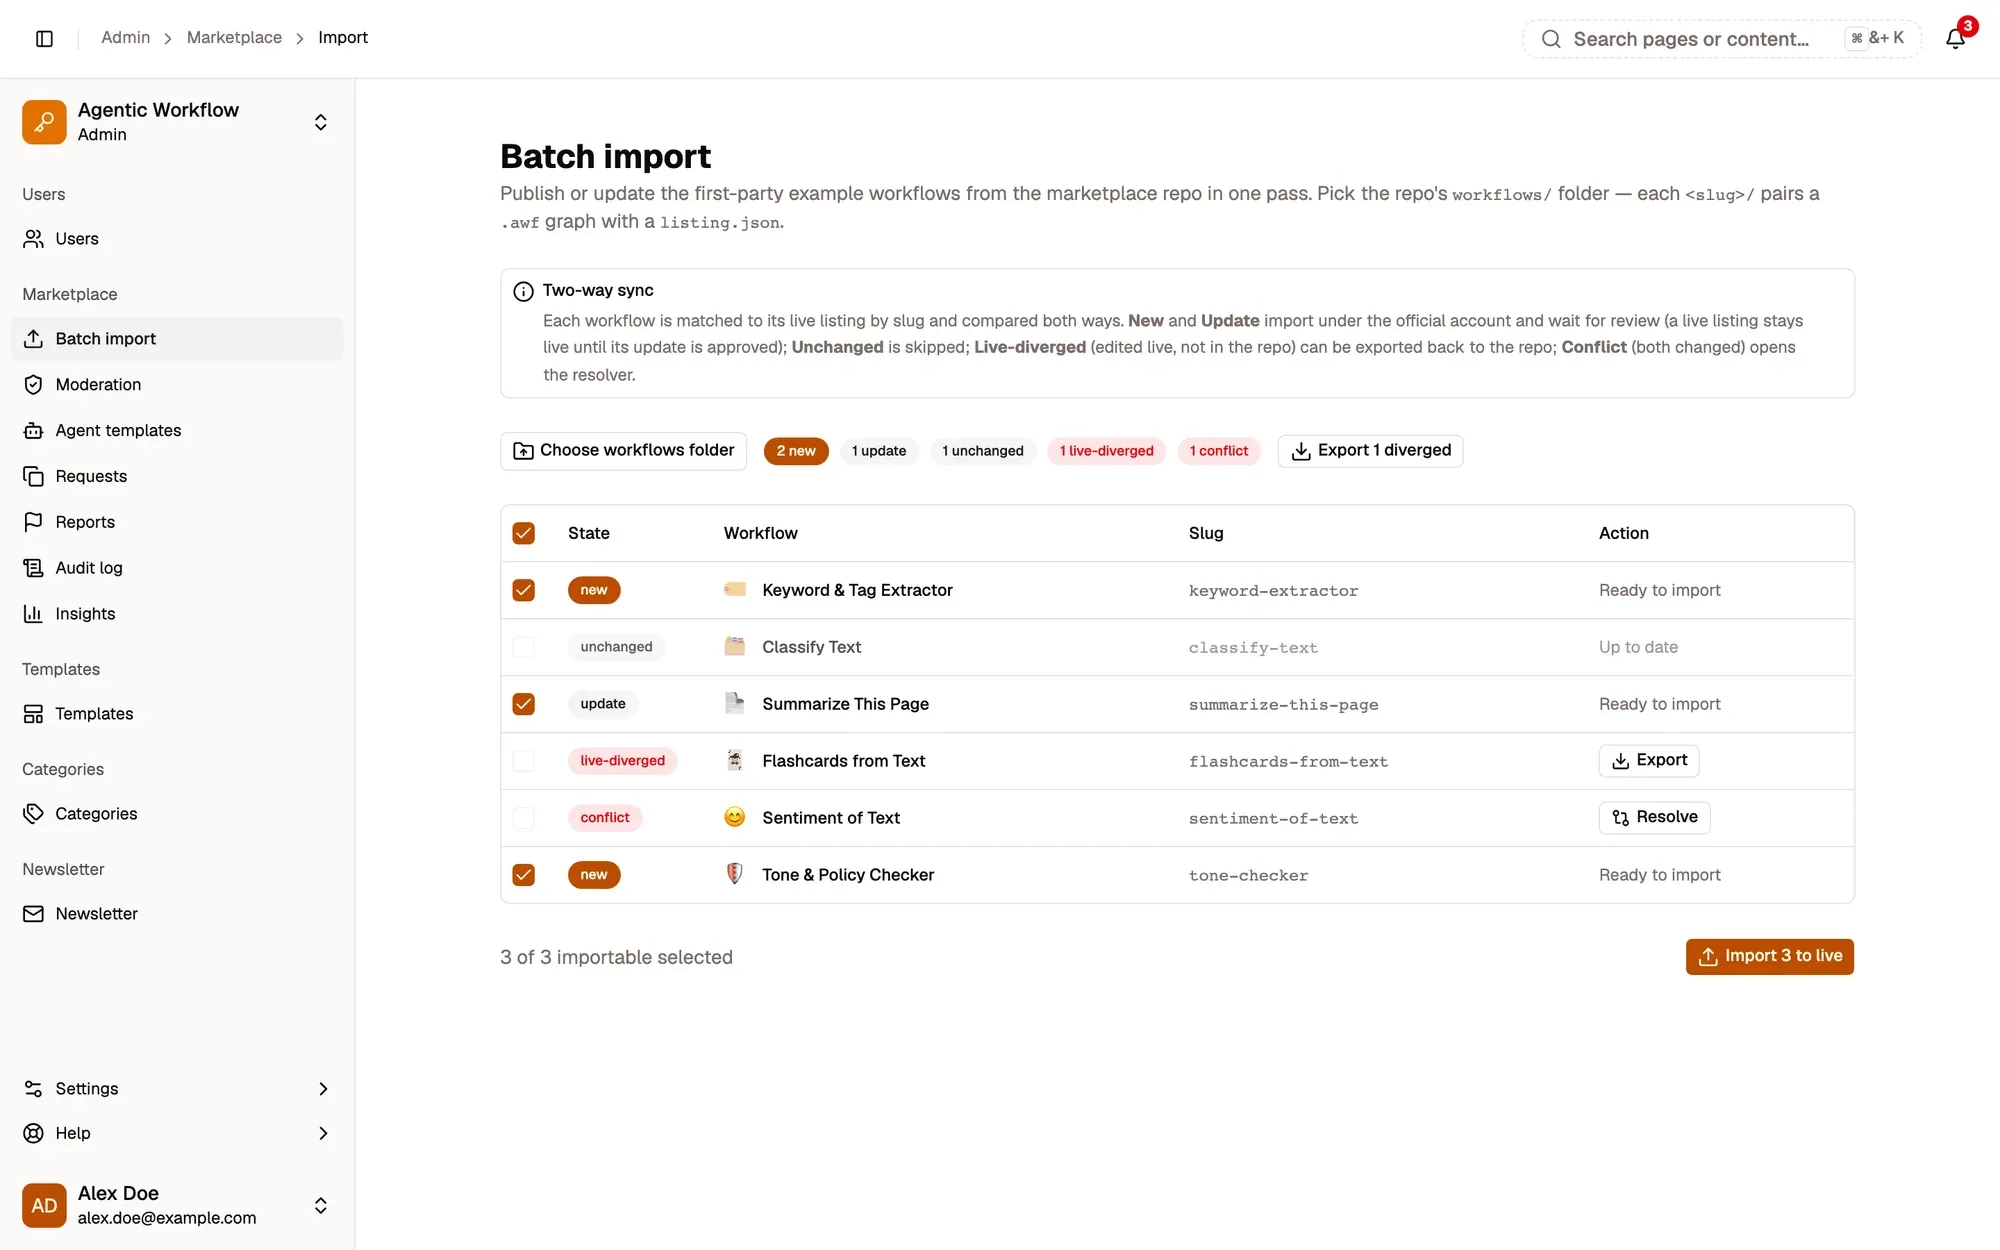Focus the Search pages or content field
Image resolution: width=2000 pixels, height=1250 pixels.
(1721, 39)
